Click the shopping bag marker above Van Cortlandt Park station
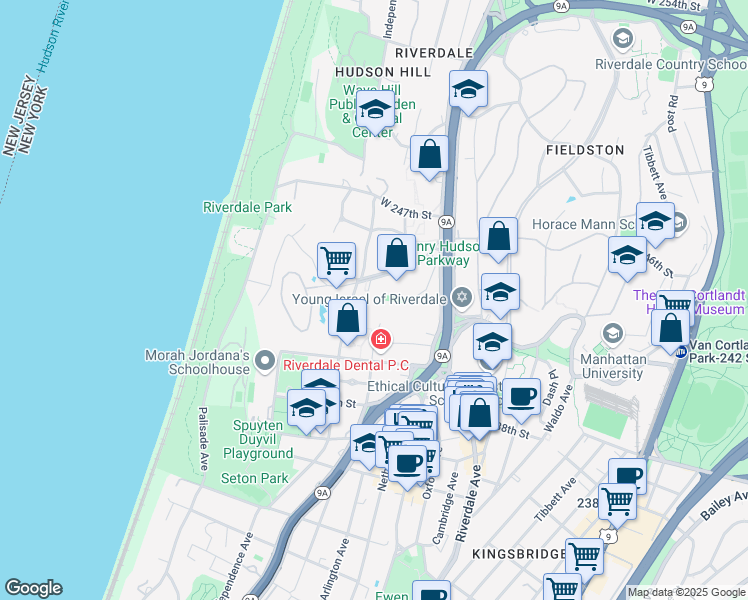The width and height of the screenshot is (748, 600). pyautogui.click(x=672, y=328)
